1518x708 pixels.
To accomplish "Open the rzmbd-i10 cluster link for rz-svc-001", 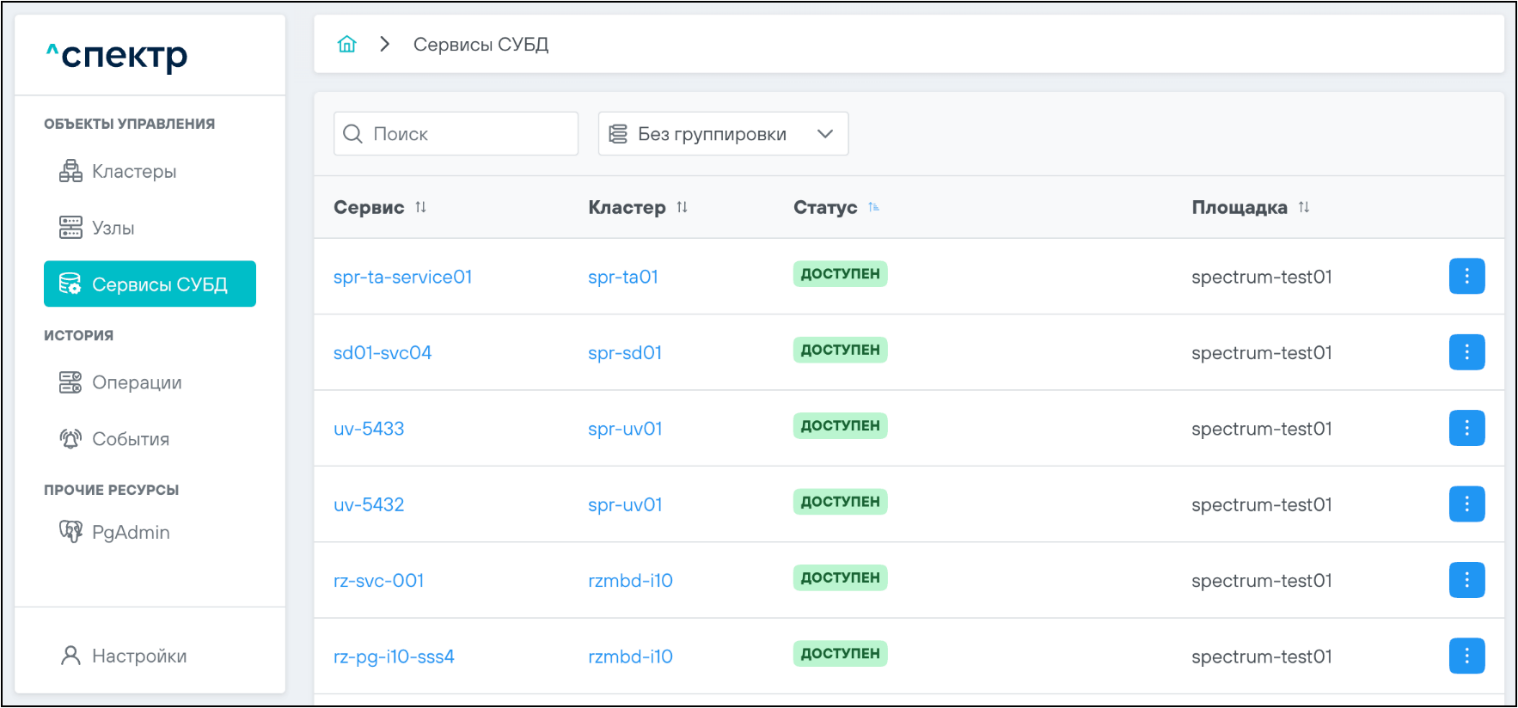I will [x=630, y=581].
